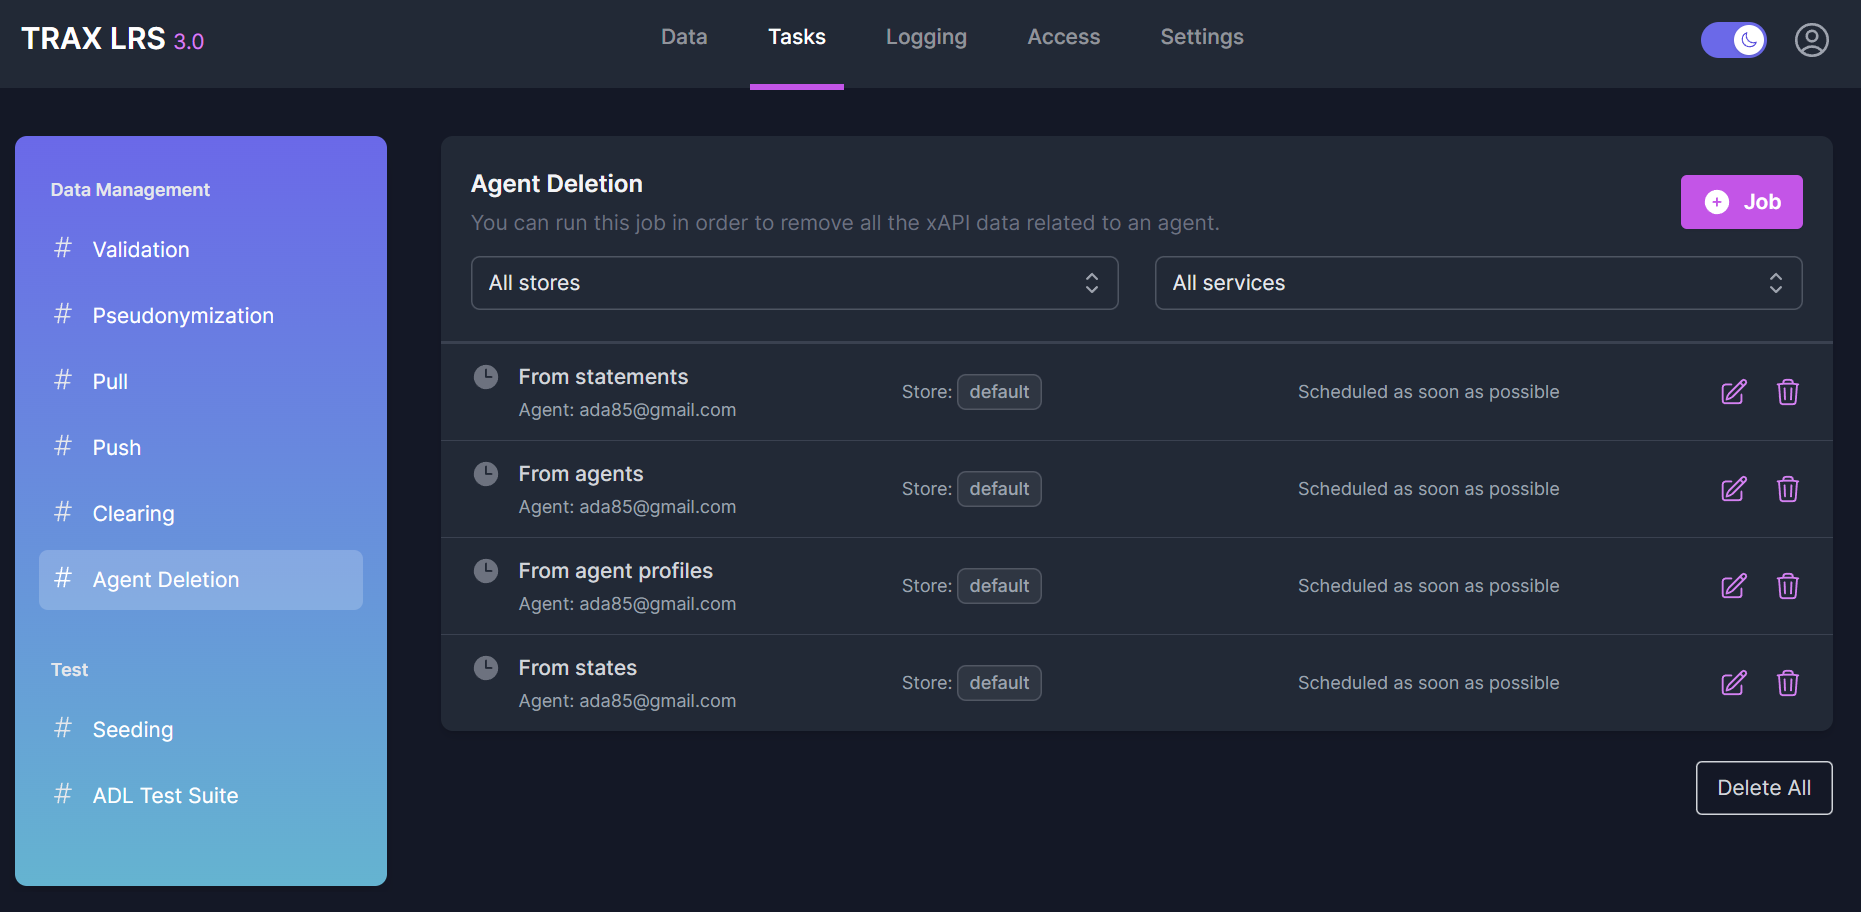This screenshot has height=912, width=1861.
Task: Go to the Settings tab
Action: [1201, 37]
